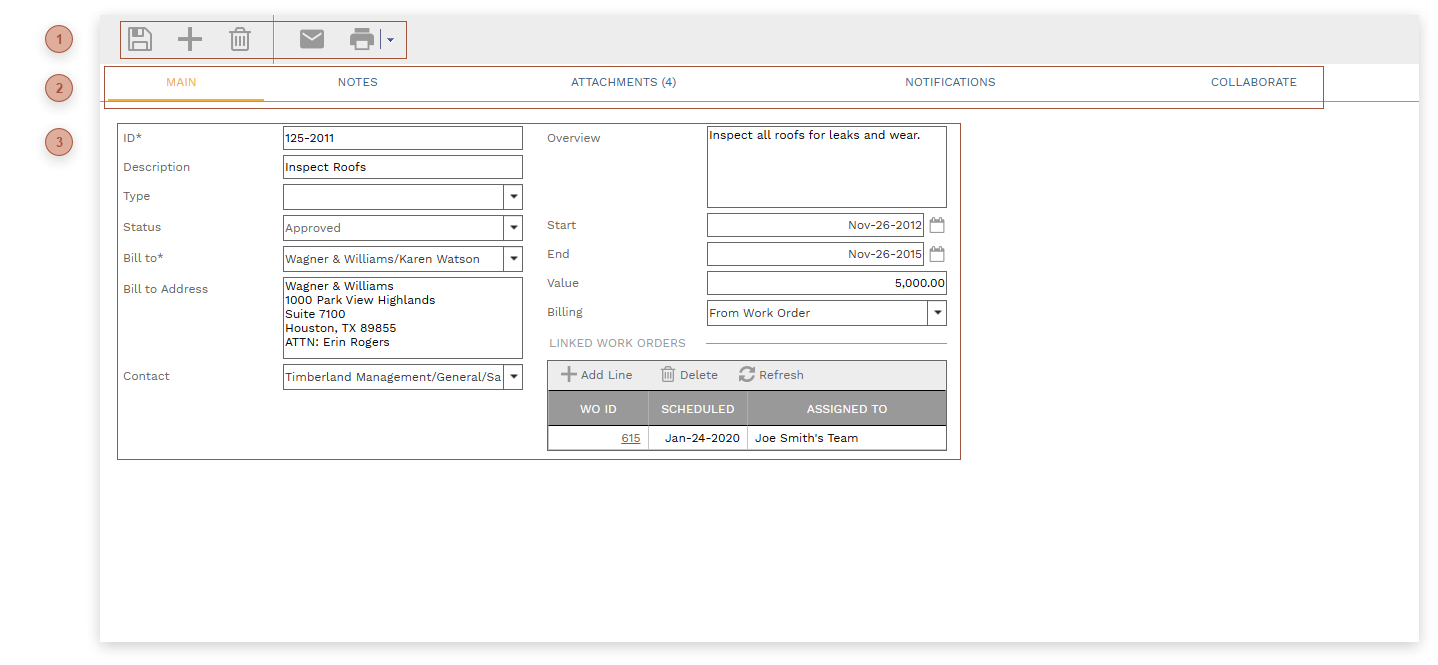
Task: Delete the record with the trash icon
Action: (x=239, y=39)
